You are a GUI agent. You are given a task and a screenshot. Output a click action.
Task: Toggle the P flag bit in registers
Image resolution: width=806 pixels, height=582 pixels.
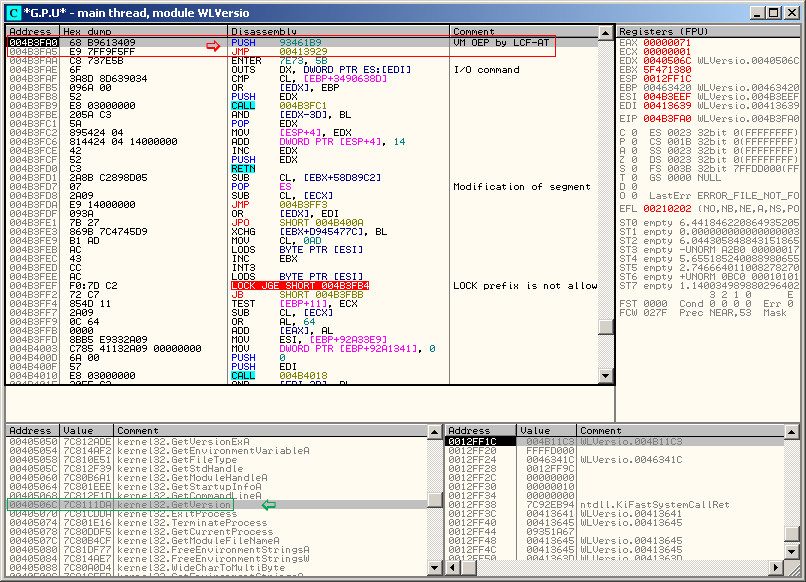point(634,141)
